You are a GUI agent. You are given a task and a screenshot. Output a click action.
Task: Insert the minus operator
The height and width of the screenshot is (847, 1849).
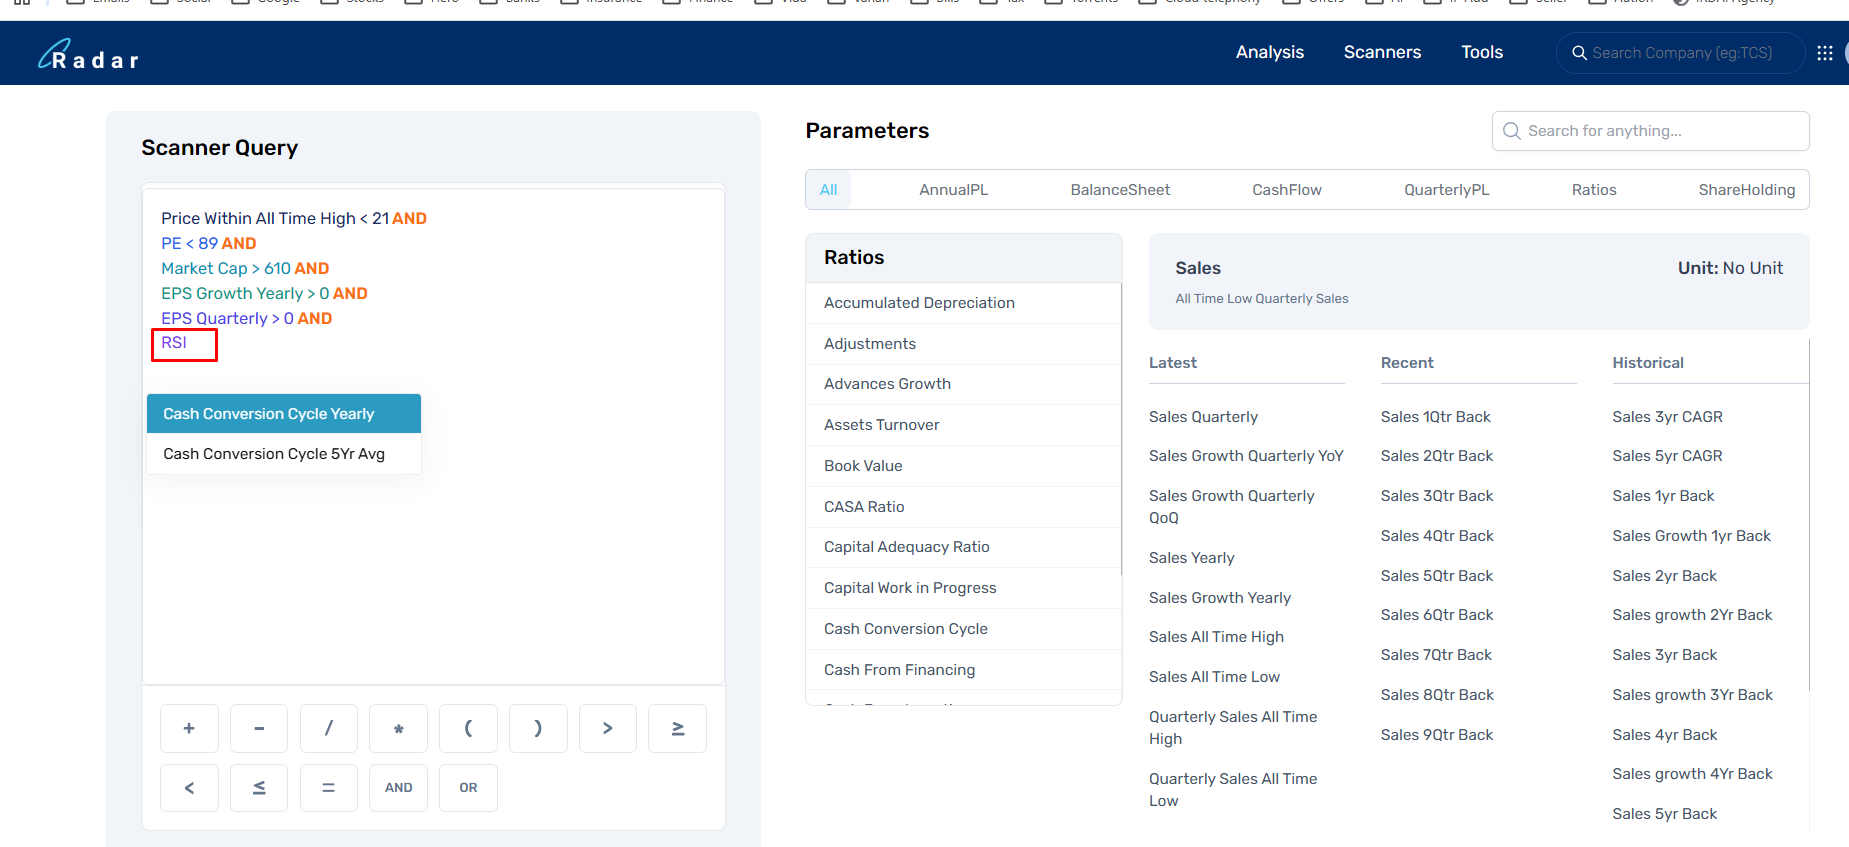click(259, 728)
